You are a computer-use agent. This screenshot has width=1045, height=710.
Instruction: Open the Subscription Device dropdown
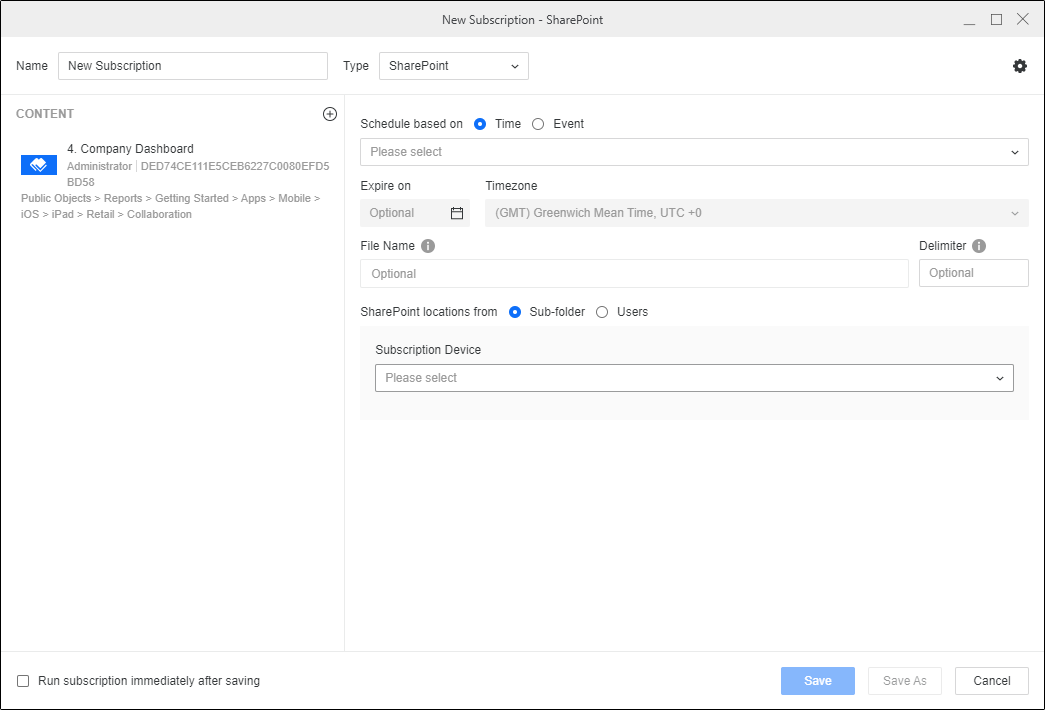click(693, 378)
